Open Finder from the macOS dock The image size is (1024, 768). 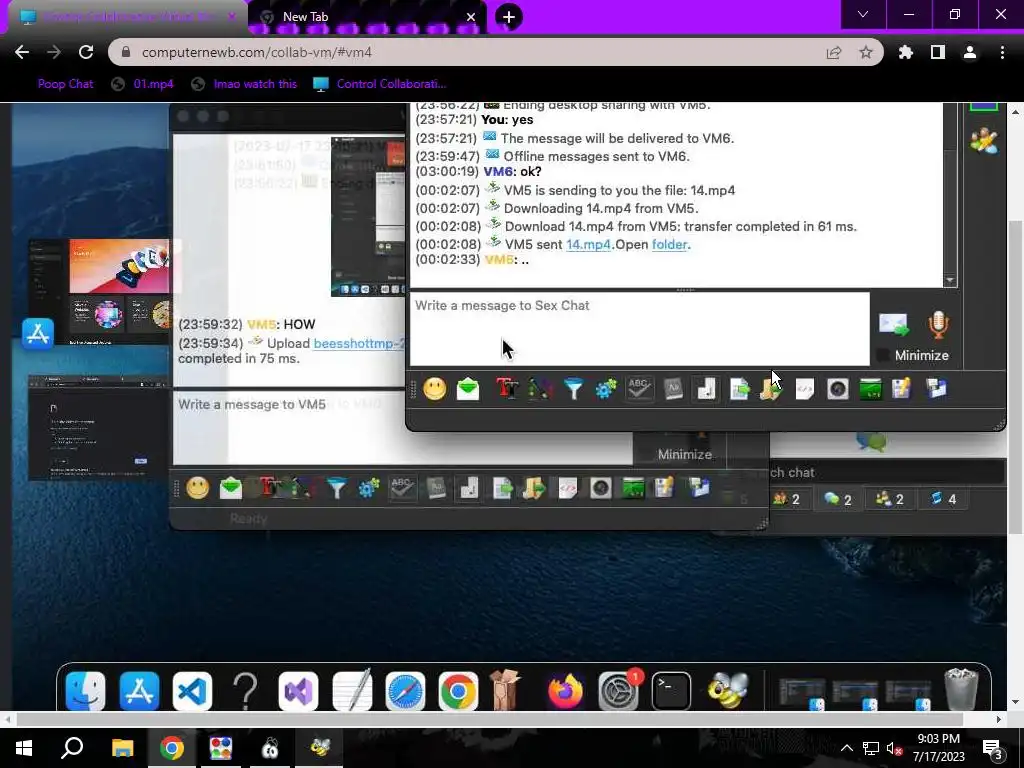(x=86, y=690)
